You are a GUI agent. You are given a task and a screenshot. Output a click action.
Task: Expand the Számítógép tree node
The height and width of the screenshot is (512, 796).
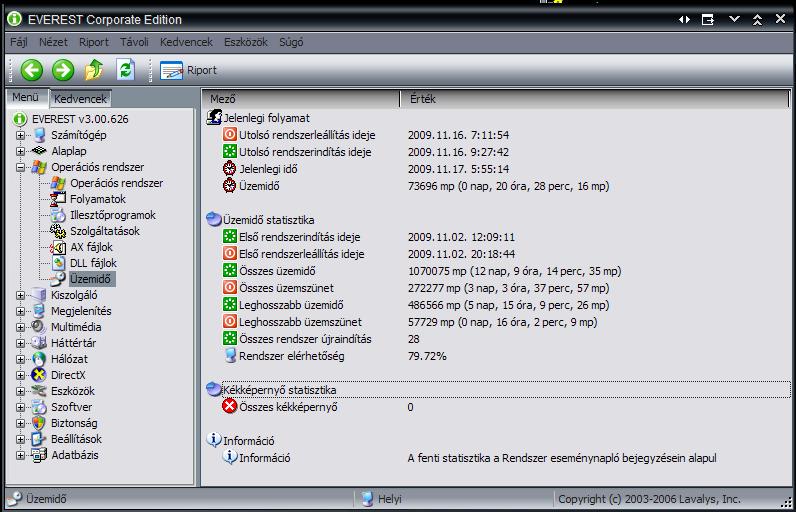20,135
